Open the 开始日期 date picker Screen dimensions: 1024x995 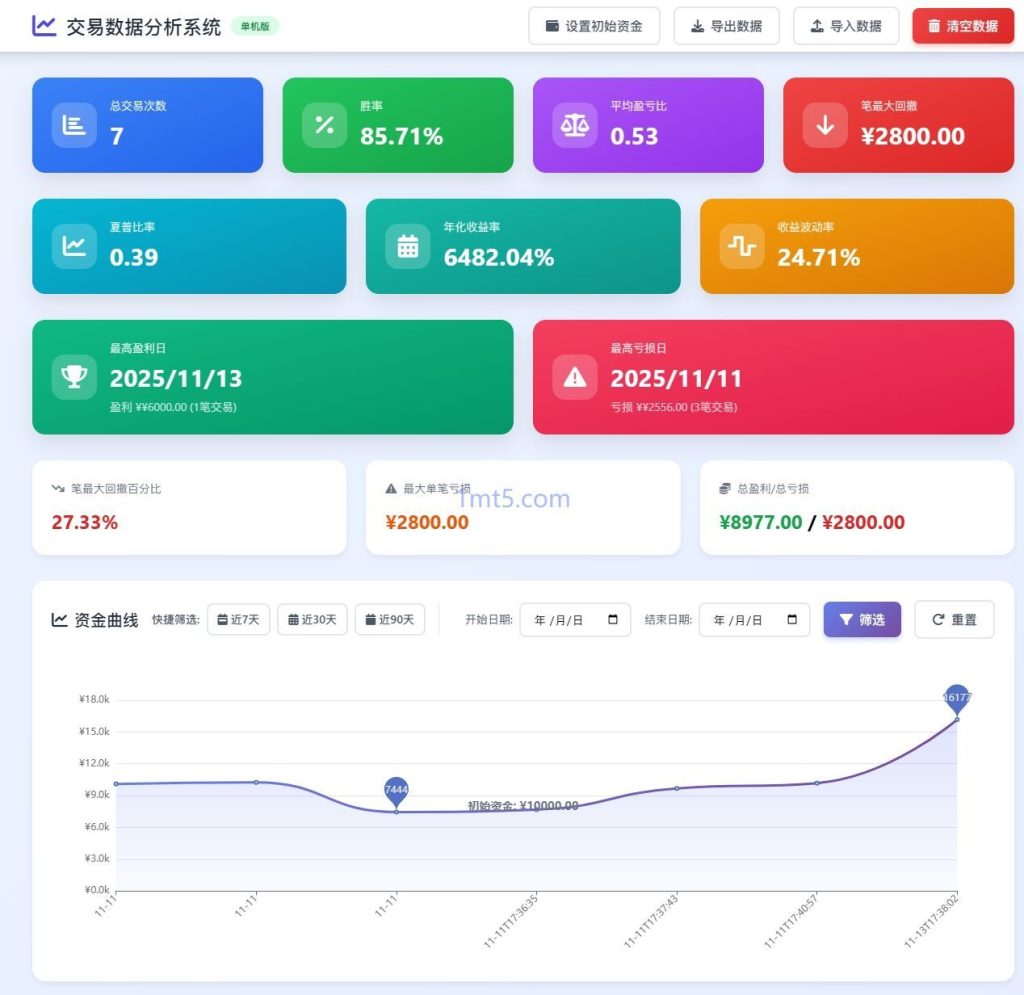point(614,620)
